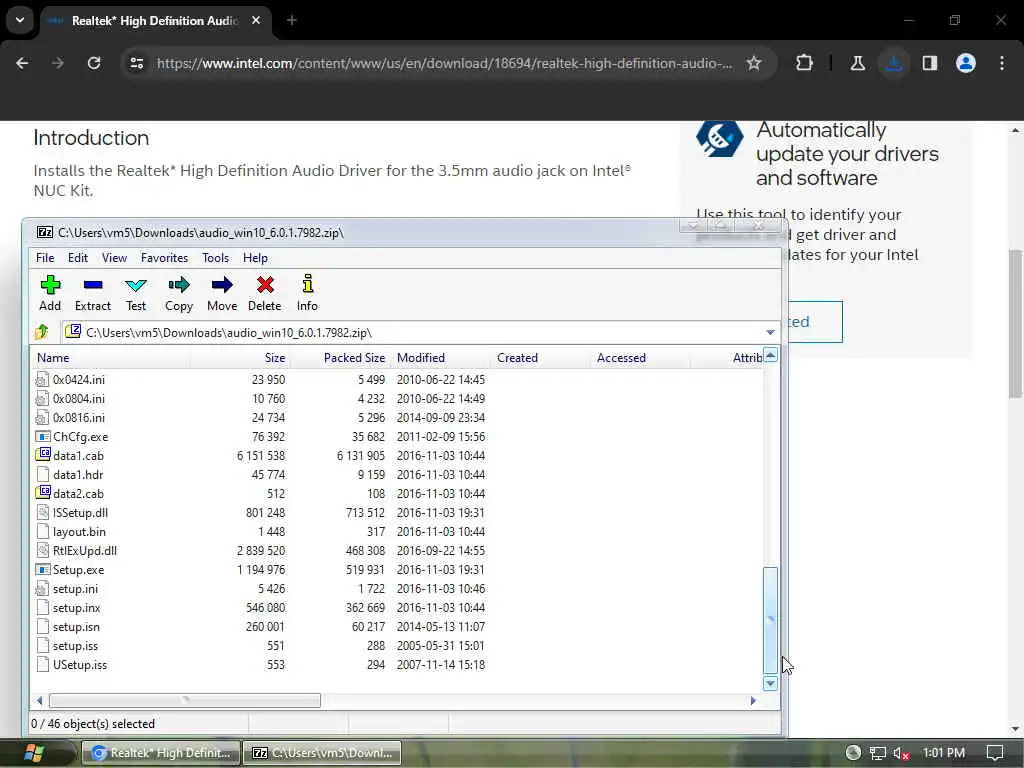1024x768 pixels.
Task: Open the Info toolbar icon
Action: (307, 293)
